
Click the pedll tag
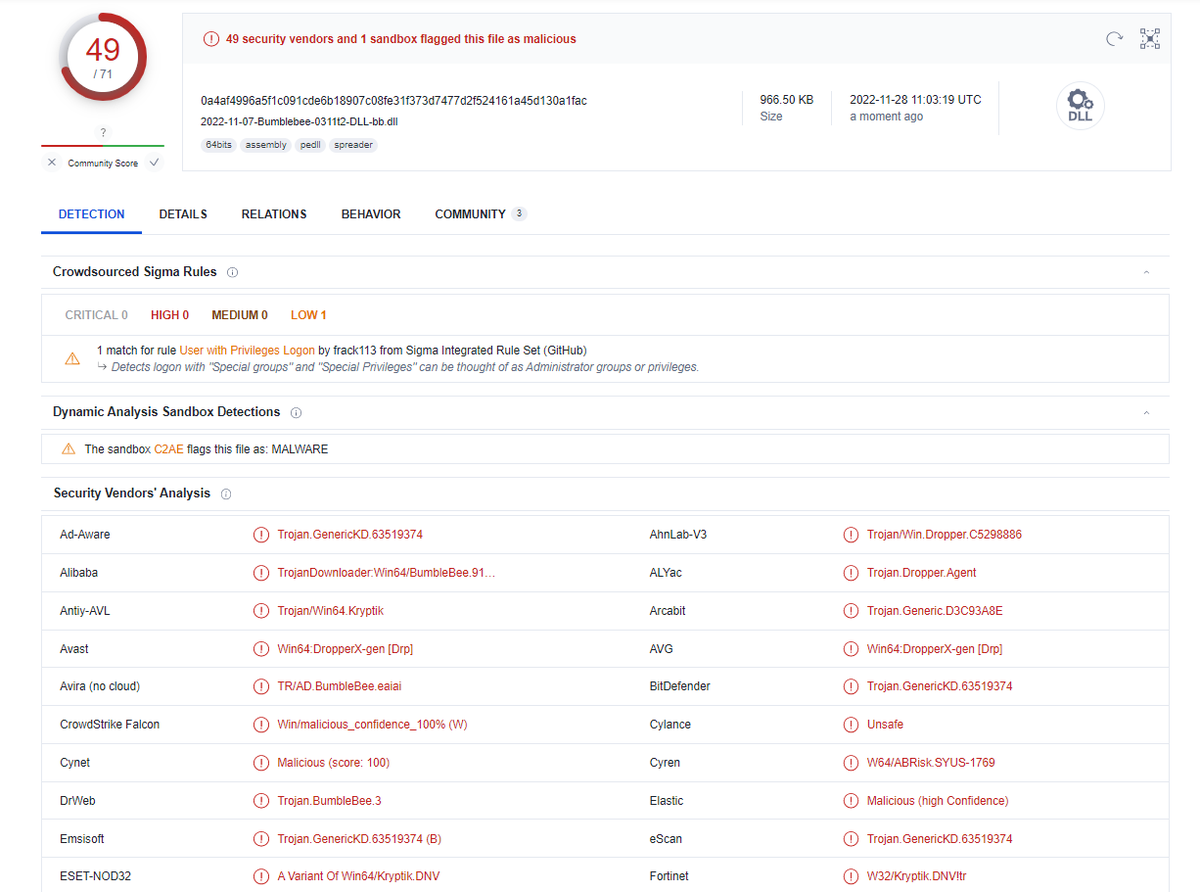click(310, 145)
